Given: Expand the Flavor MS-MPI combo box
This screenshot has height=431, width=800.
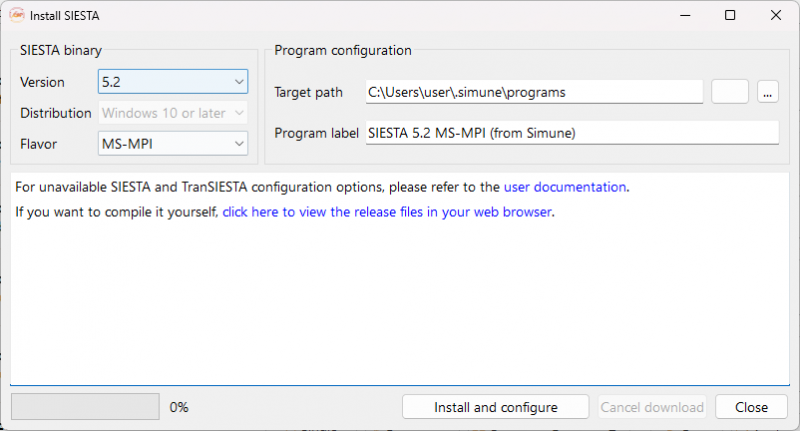Looking at the screenshot, I should pyautogui.click(x=172, y=144).
